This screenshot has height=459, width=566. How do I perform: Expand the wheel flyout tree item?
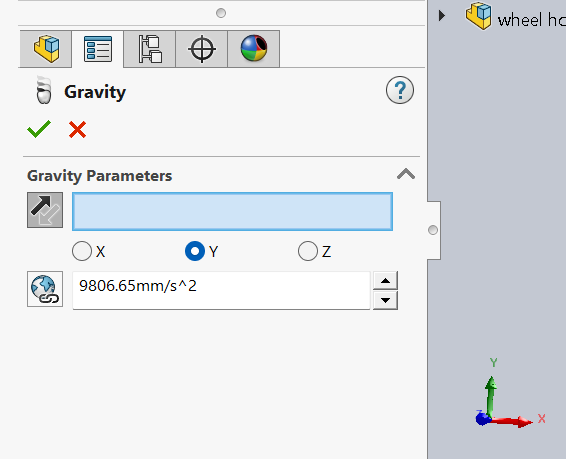coord(442,16)
